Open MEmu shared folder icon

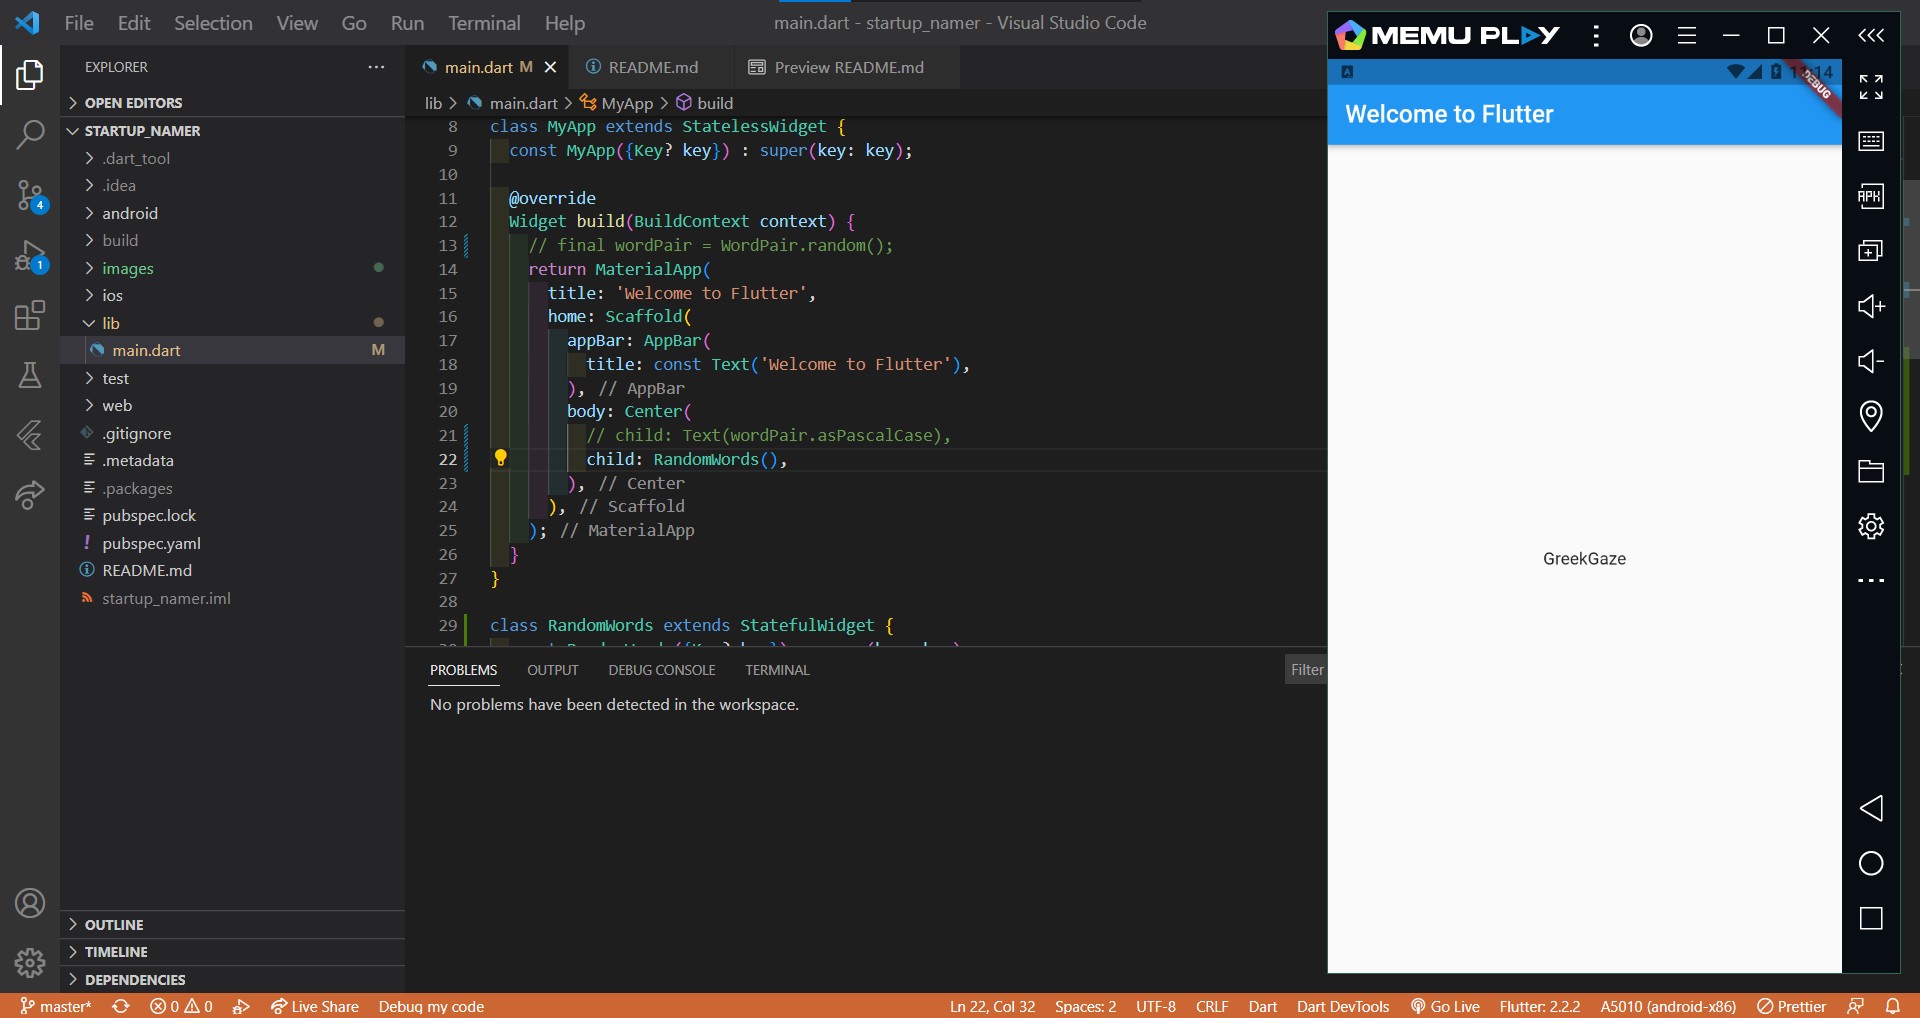(1871, 471)
